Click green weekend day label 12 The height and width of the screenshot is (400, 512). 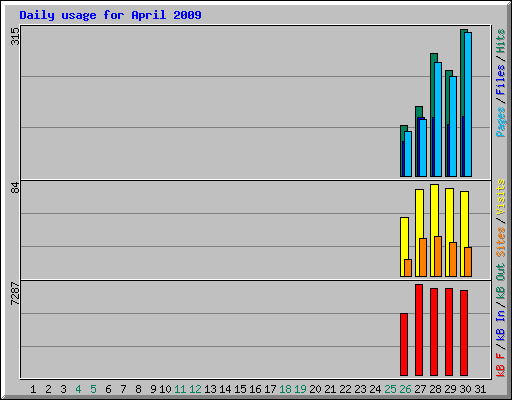coord(195,389)
